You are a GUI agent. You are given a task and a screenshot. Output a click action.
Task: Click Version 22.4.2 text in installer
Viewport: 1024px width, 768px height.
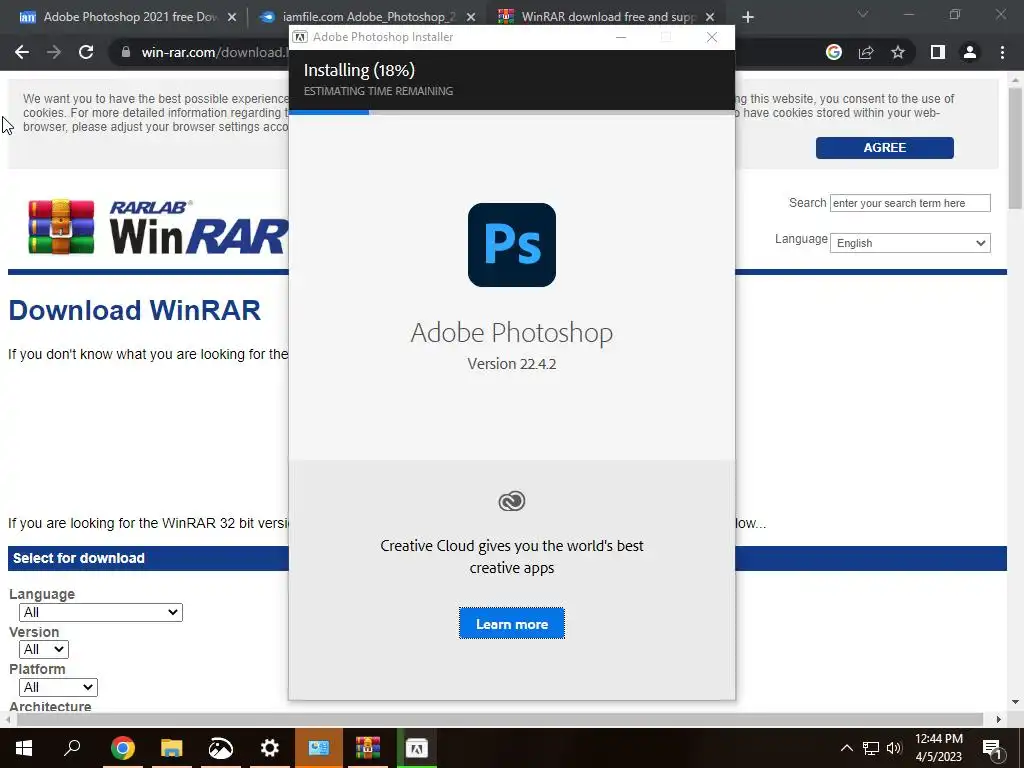pyautogui.click(x=511, y=364)
